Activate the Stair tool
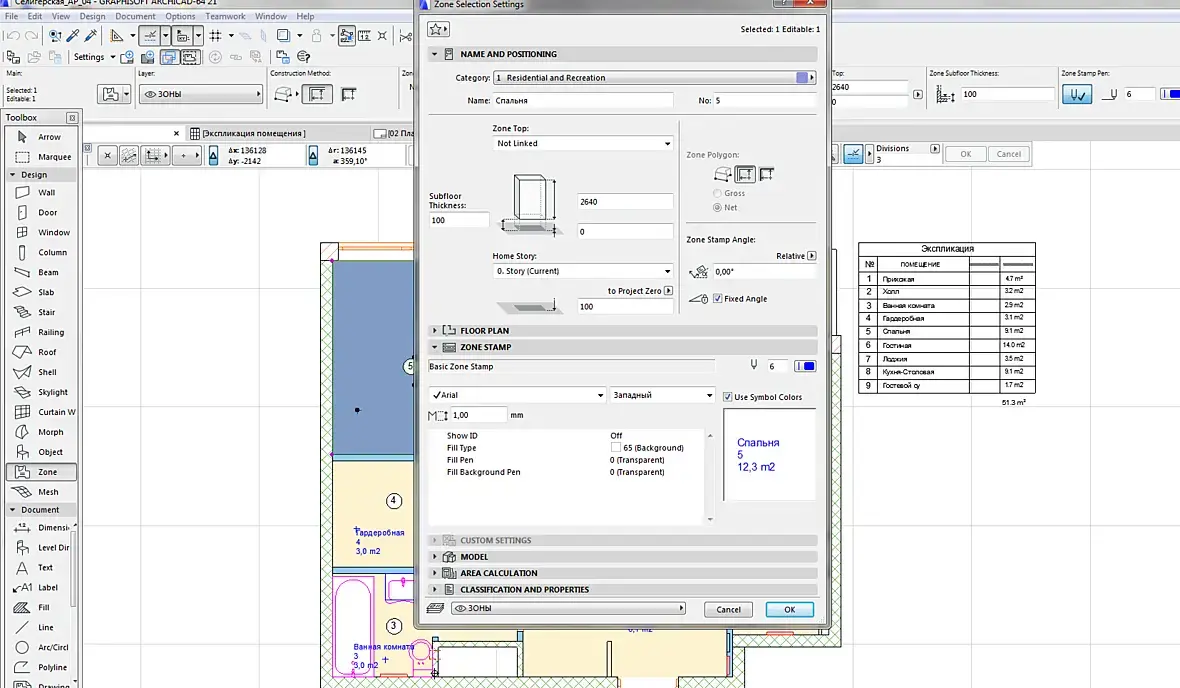Screen dimensions: 1180x688 [x=41, y=312]
